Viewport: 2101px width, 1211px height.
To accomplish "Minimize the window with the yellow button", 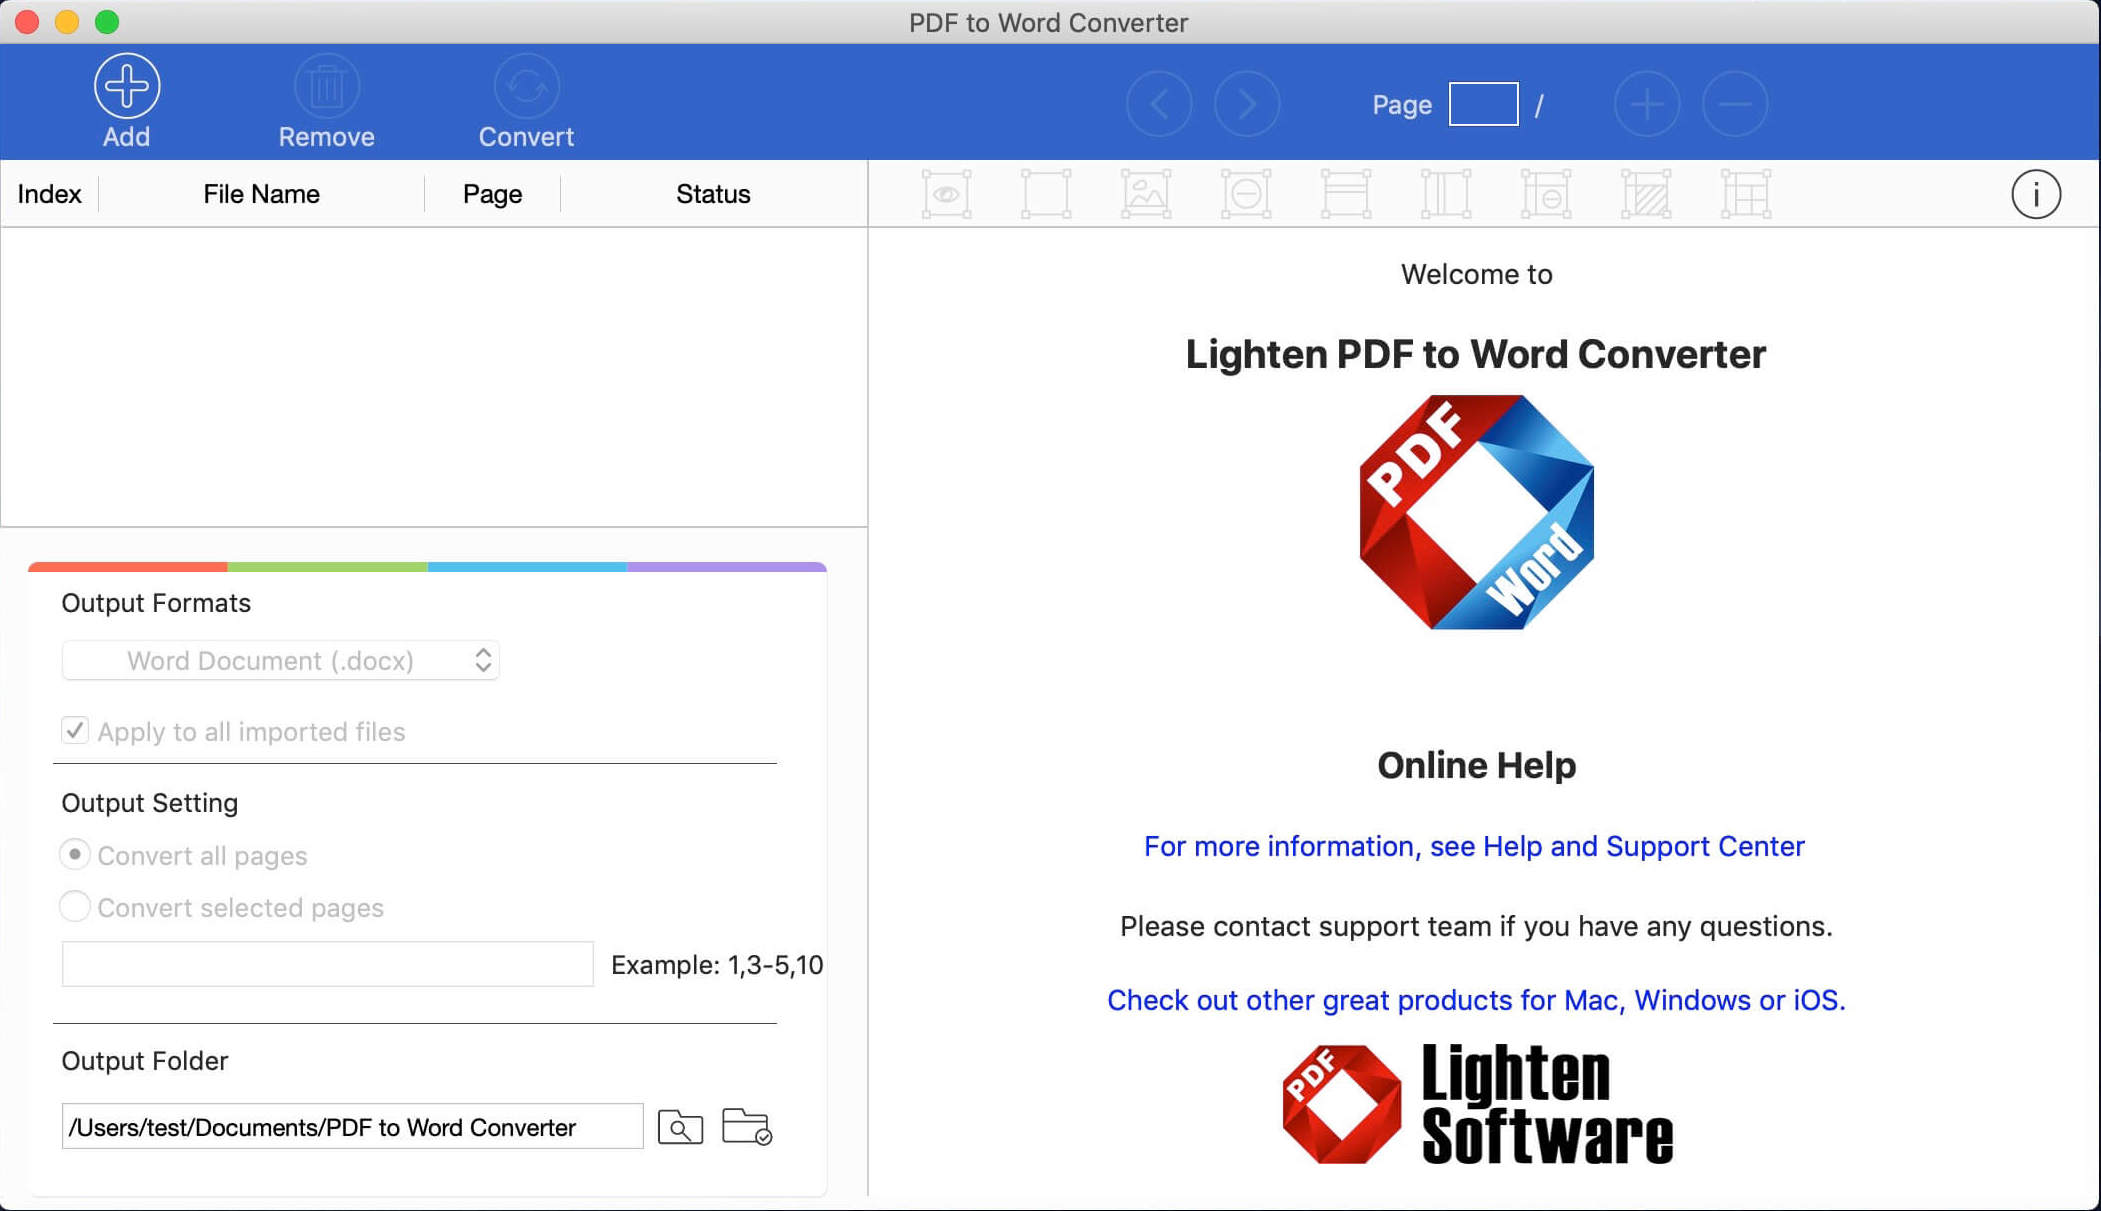I will pos(67,22).
